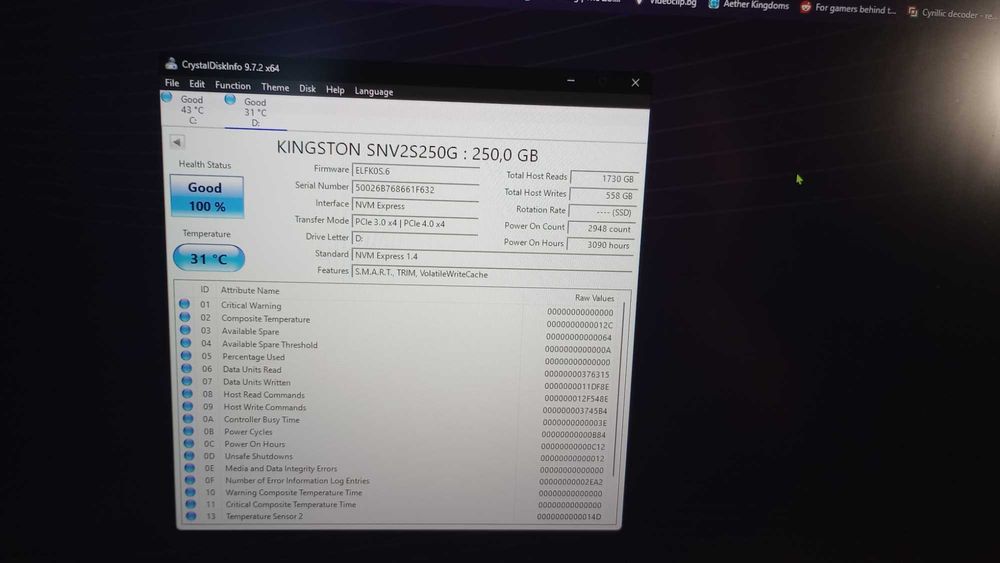Click the Power On Count value 2948 count
This screenshot has width=1000, height=563.
click(x=600, y=228)
